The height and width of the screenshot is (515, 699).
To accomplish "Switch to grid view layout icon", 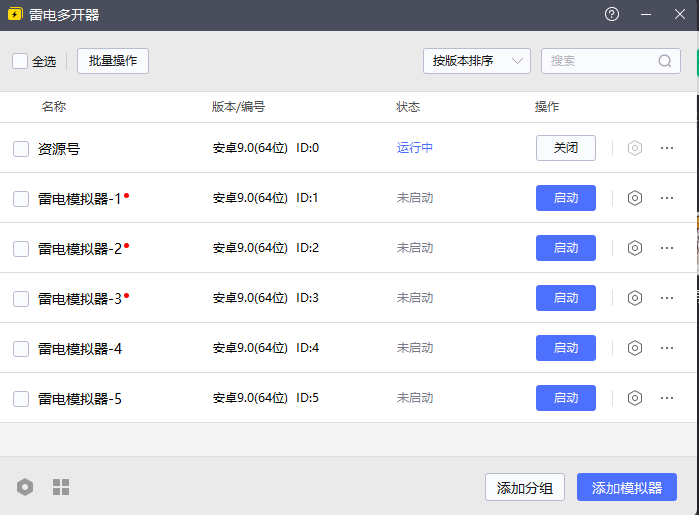I will click(x=61, y=487).
